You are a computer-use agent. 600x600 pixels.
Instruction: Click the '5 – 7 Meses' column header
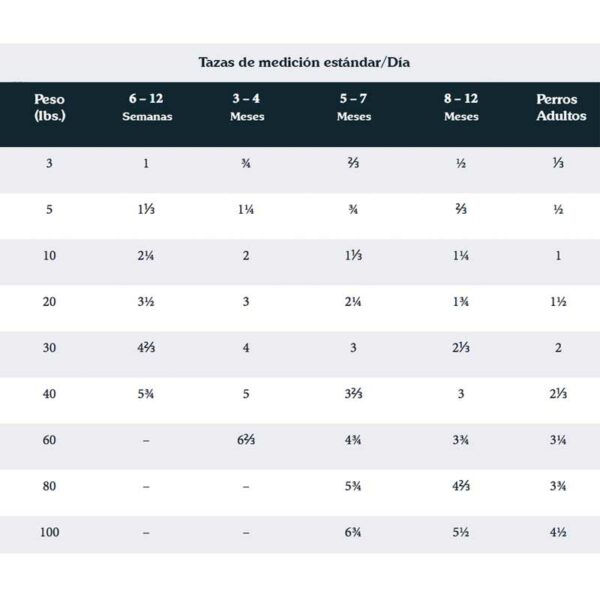[354, 108]
